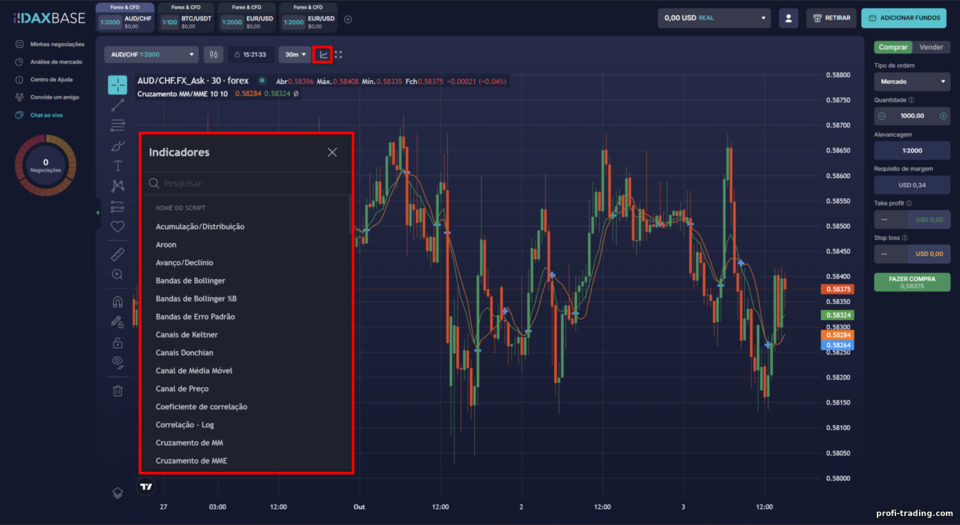Select Canal de Preço indicator
Screen dimensions: 960x525
tap(182, 389)
